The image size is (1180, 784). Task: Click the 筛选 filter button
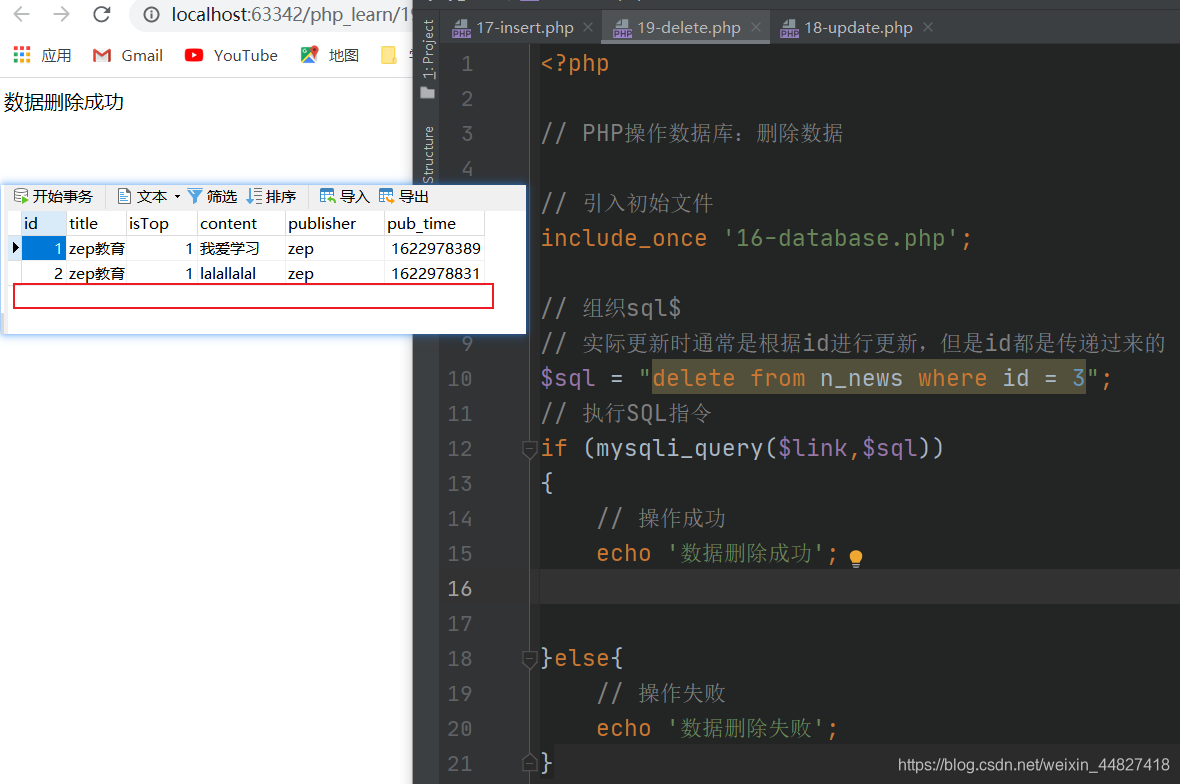[212, 196]
